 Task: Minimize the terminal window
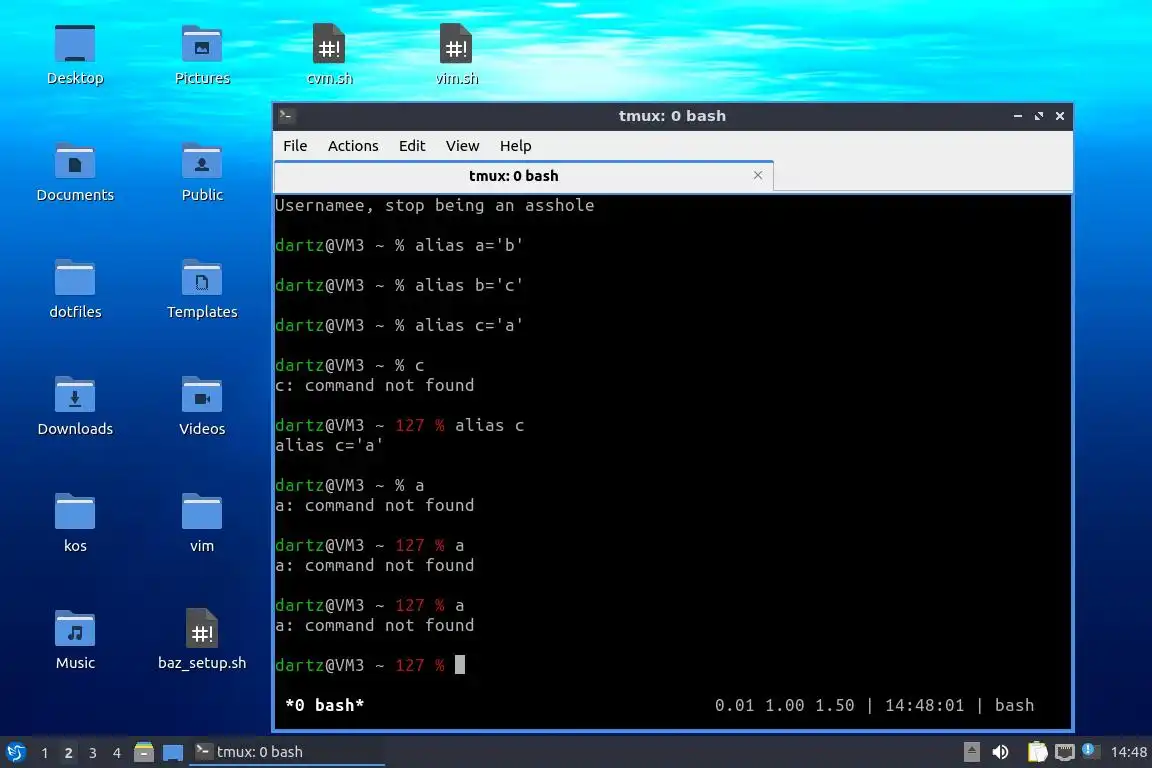click(x=1018, y=116)
